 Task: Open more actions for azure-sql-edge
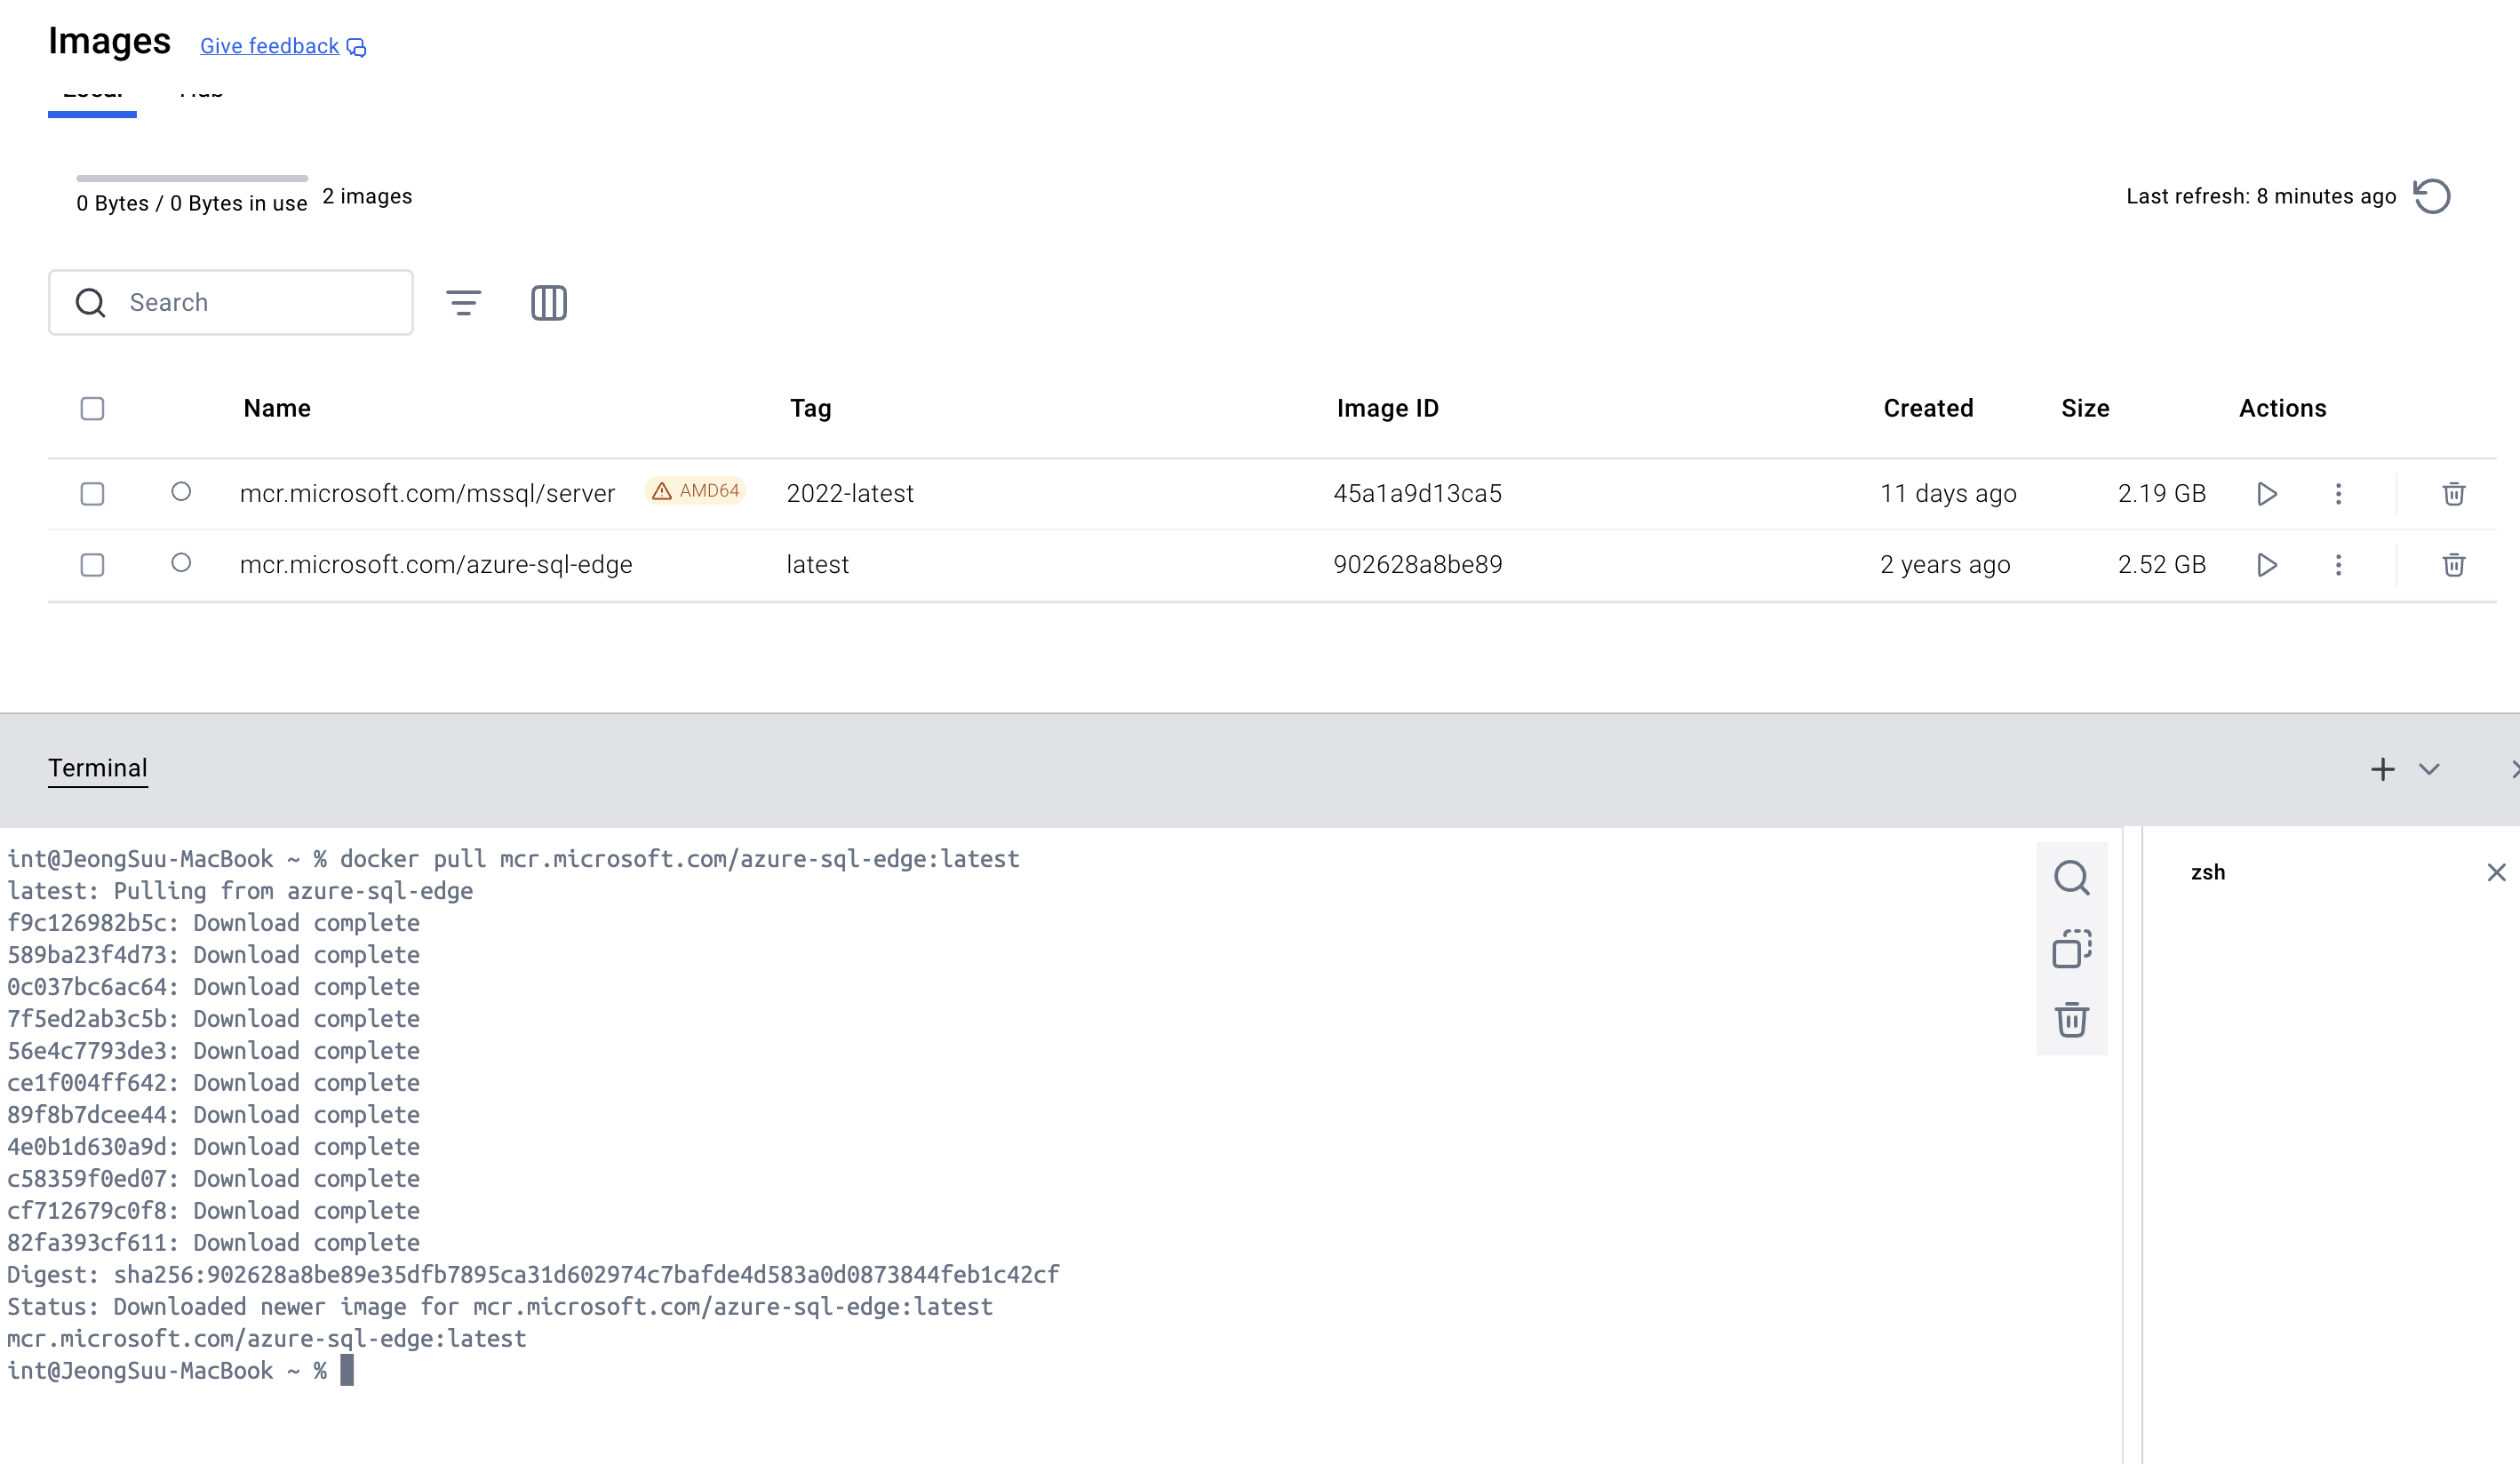click(x=2338, y=565)
